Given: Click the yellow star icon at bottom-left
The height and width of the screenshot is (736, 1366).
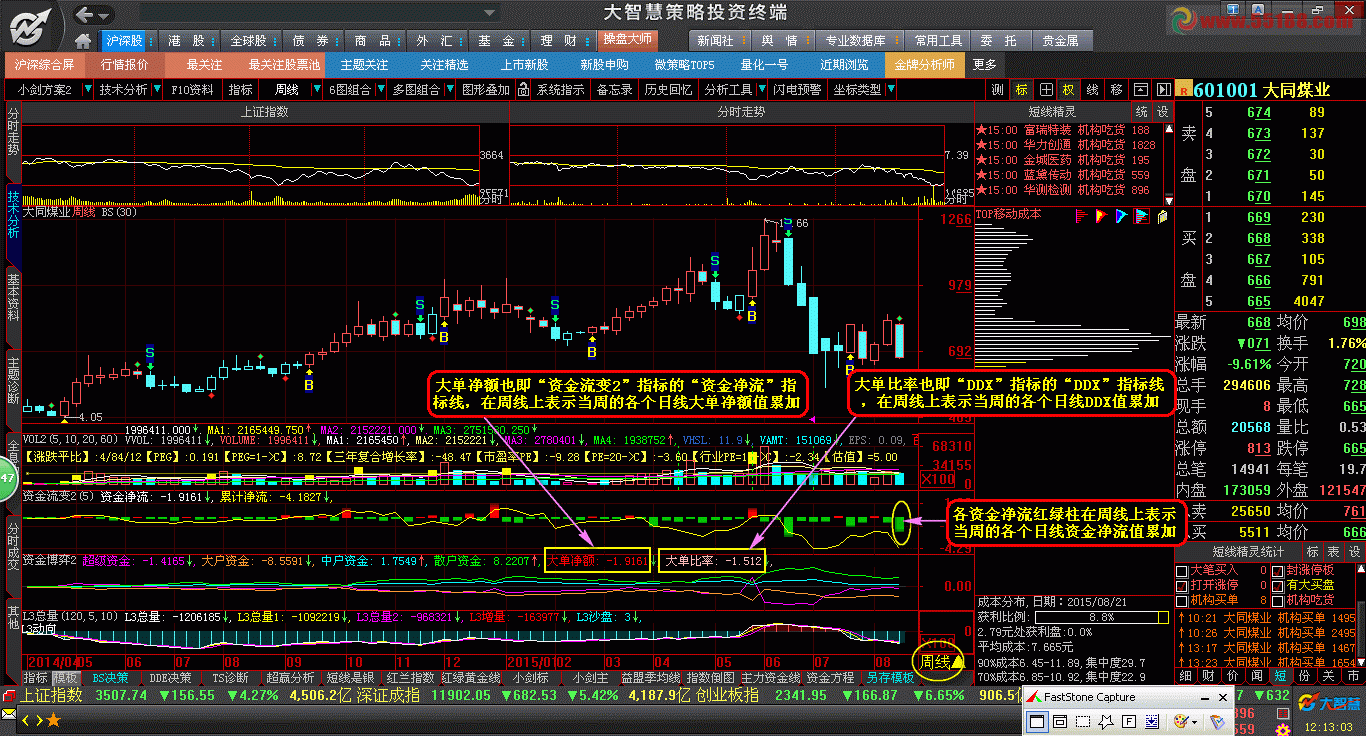Looking at the screenshot, I should point(52,719).
